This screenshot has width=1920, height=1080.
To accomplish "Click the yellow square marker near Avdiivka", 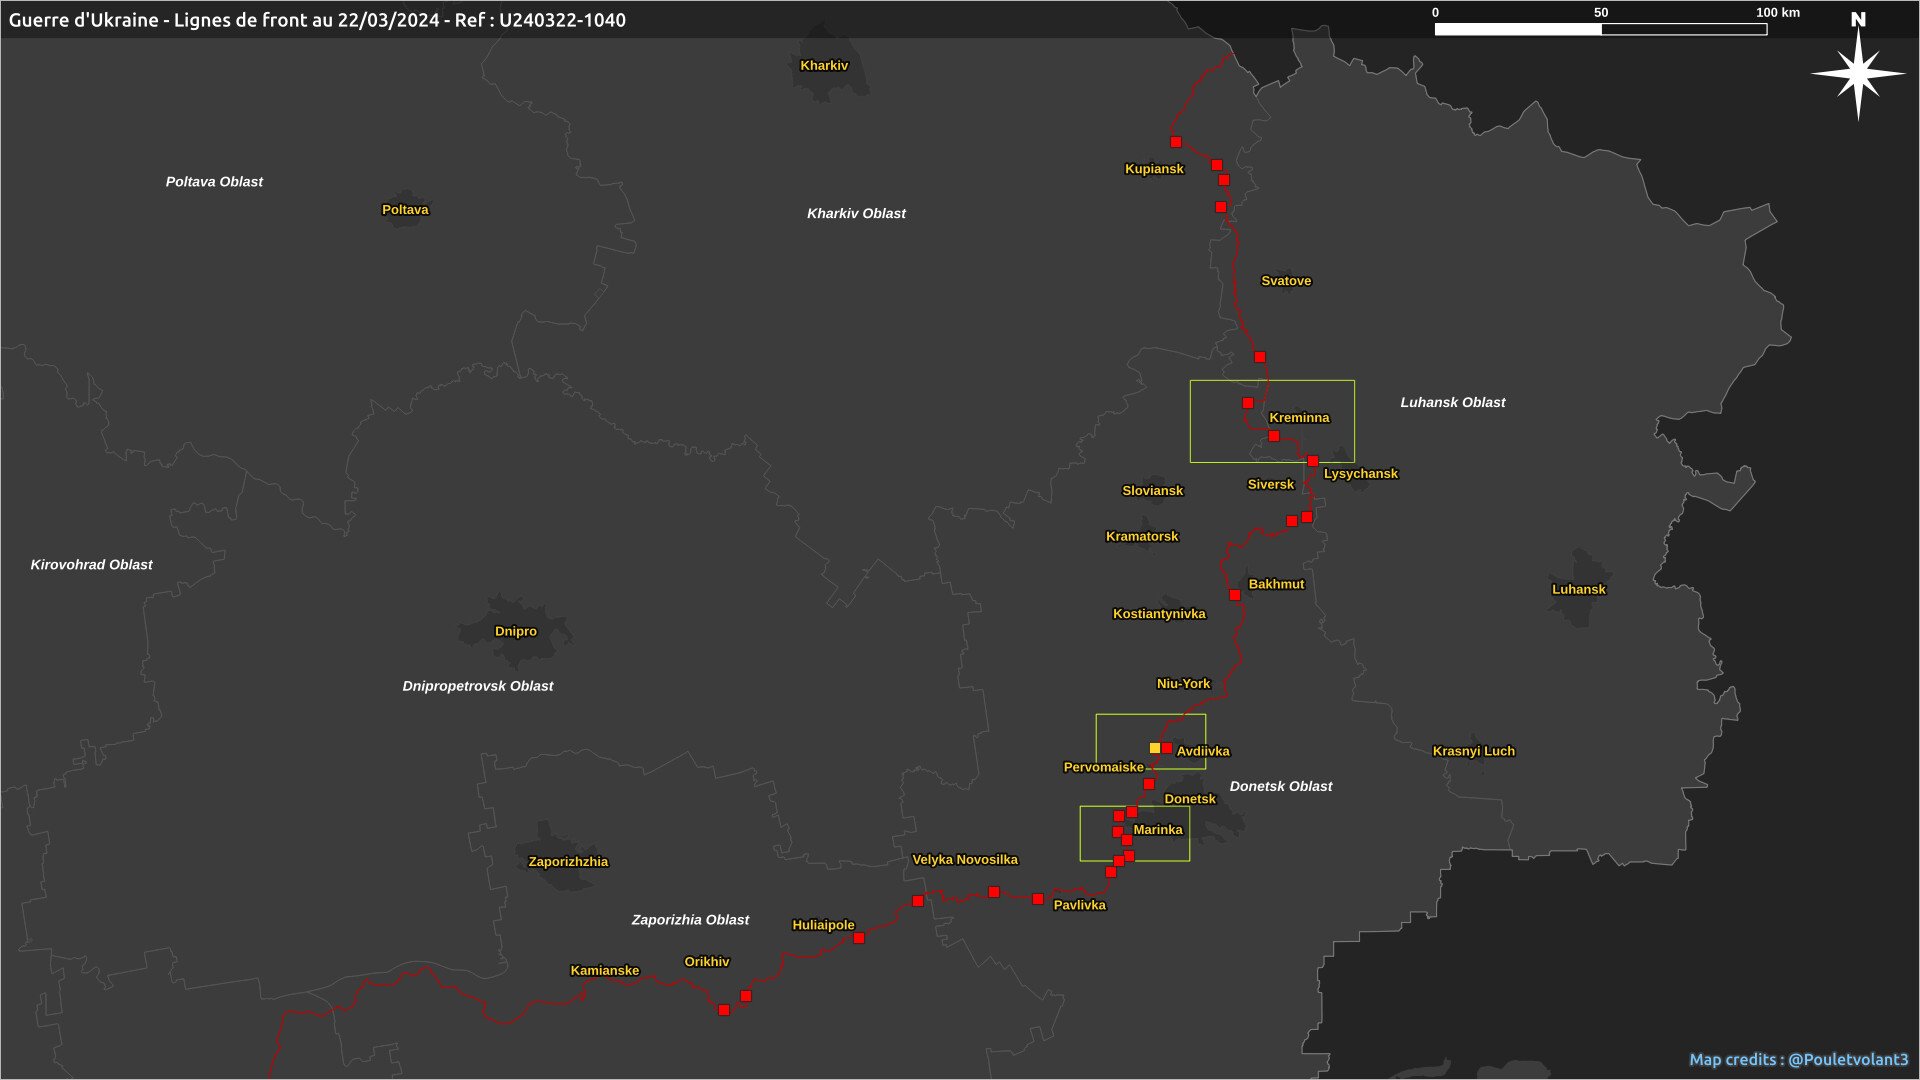I will click(1155, 748).
